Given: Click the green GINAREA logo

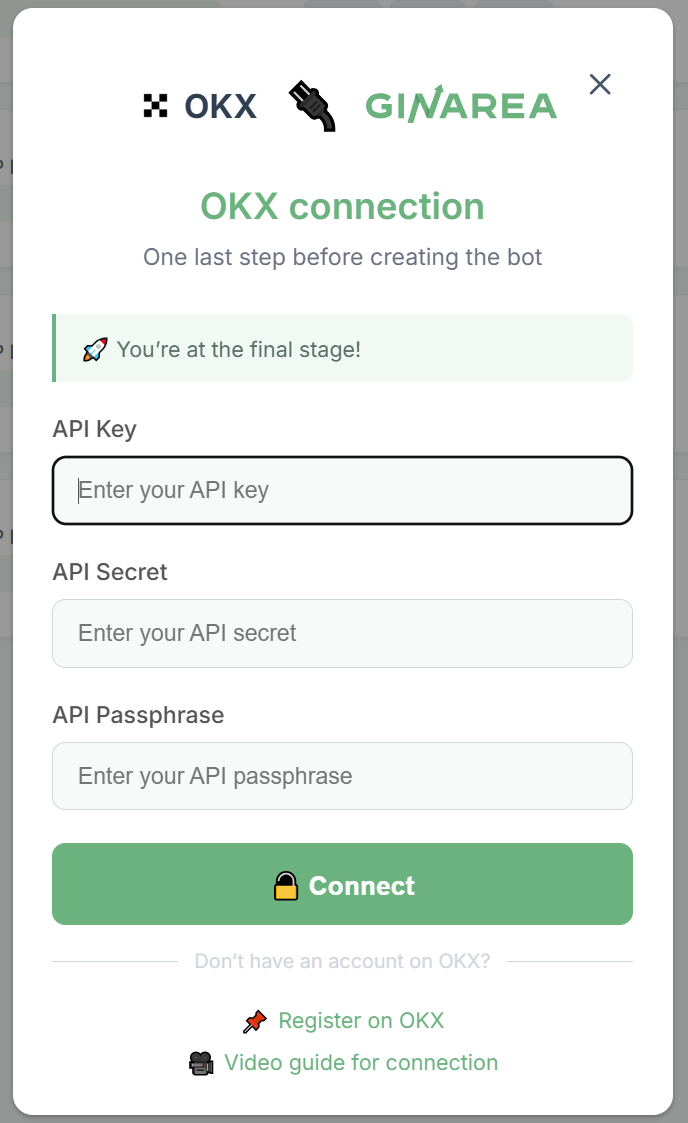Looking at the screenshot, I should point(461,105).
